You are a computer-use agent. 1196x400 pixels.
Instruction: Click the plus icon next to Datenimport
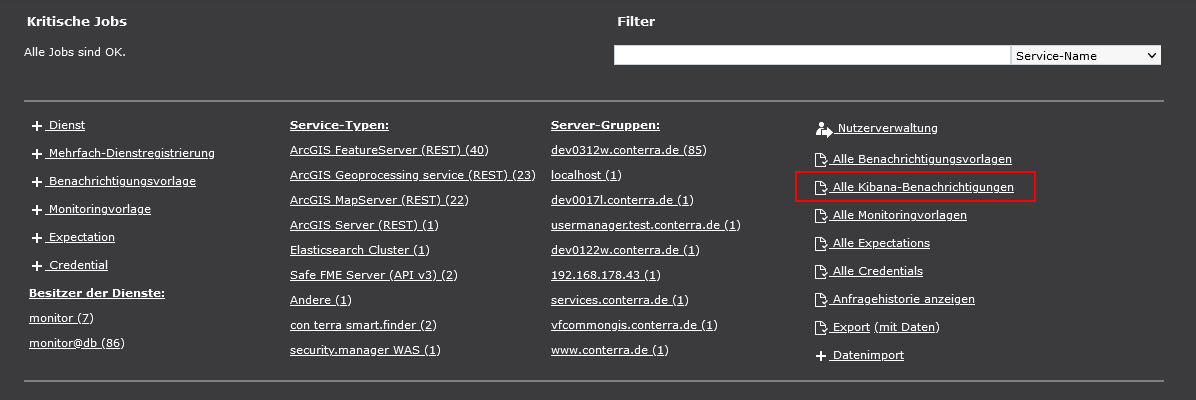[x=821, y=356]
